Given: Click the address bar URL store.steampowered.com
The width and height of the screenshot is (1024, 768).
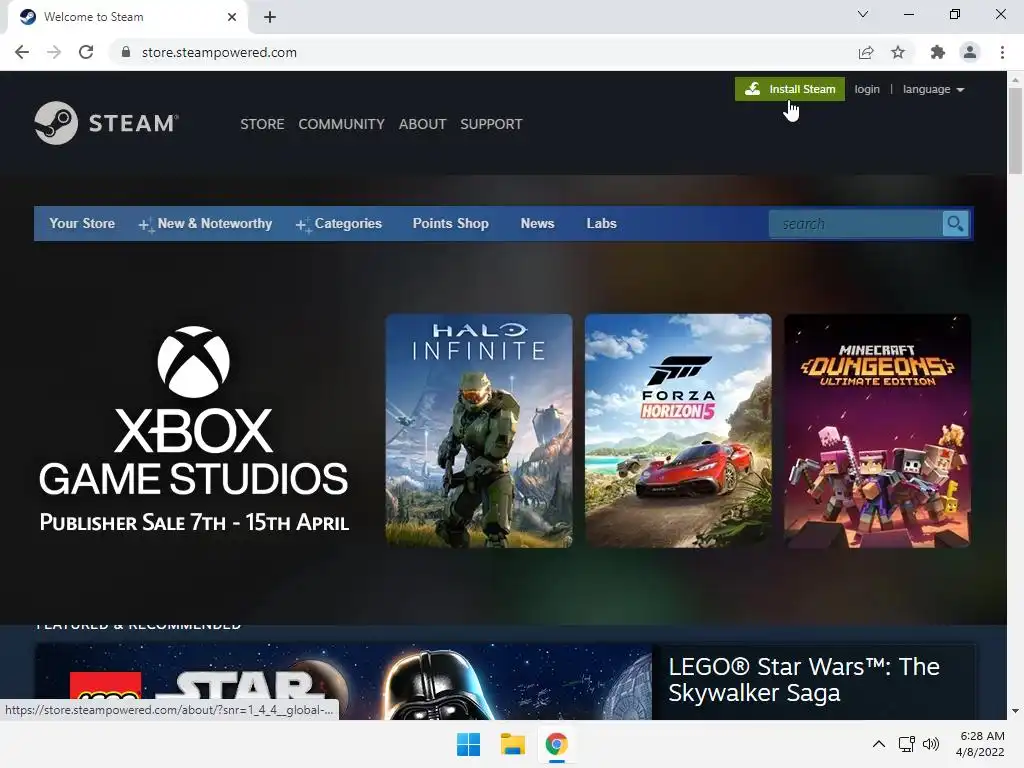Looking at the screenshot, I should 219,52.
